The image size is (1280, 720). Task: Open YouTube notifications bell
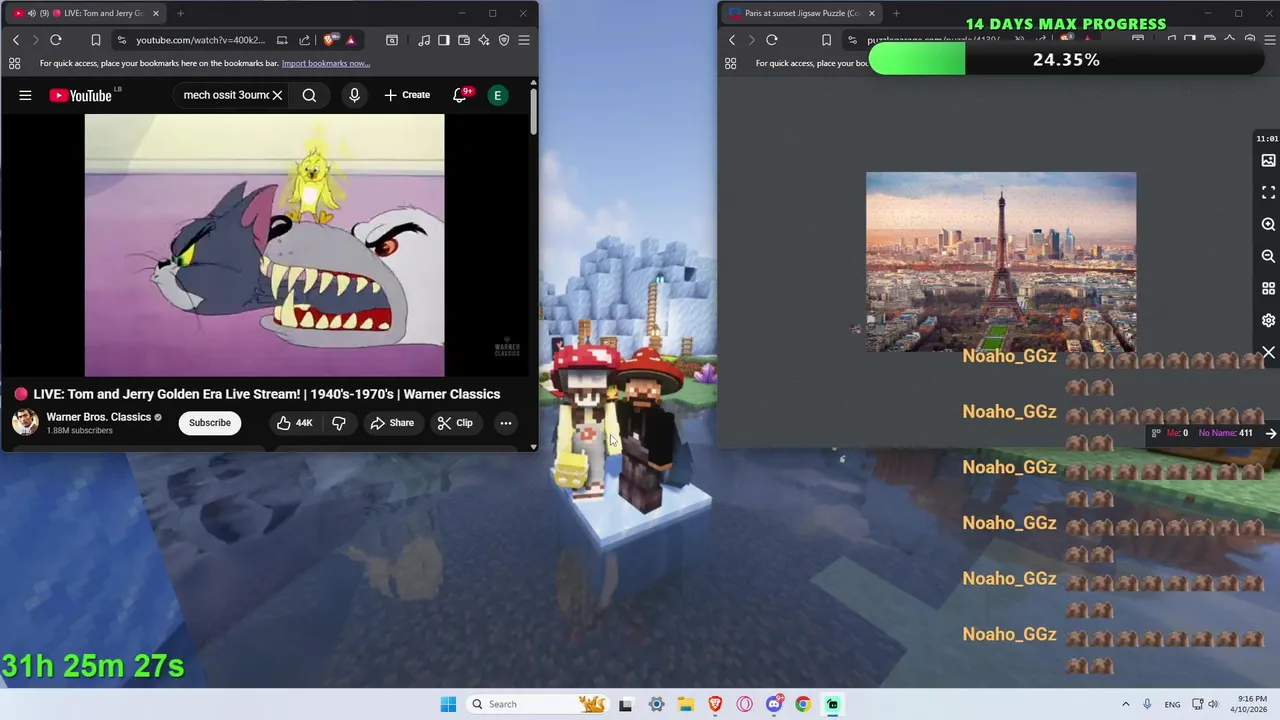tap(460, 95)
